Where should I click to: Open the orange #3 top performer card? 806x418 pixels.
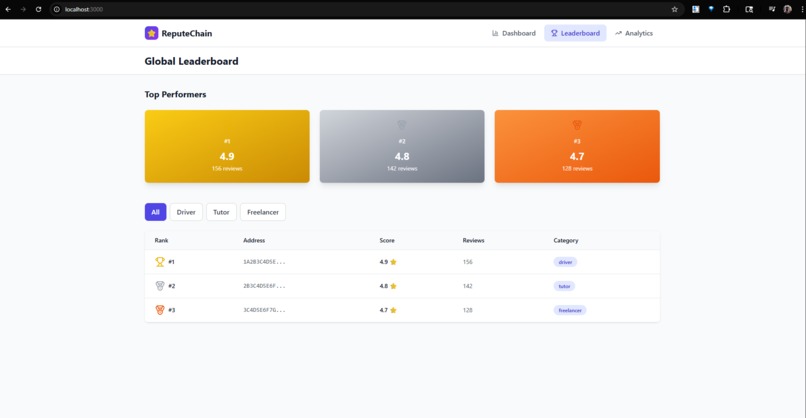(577, 146)
